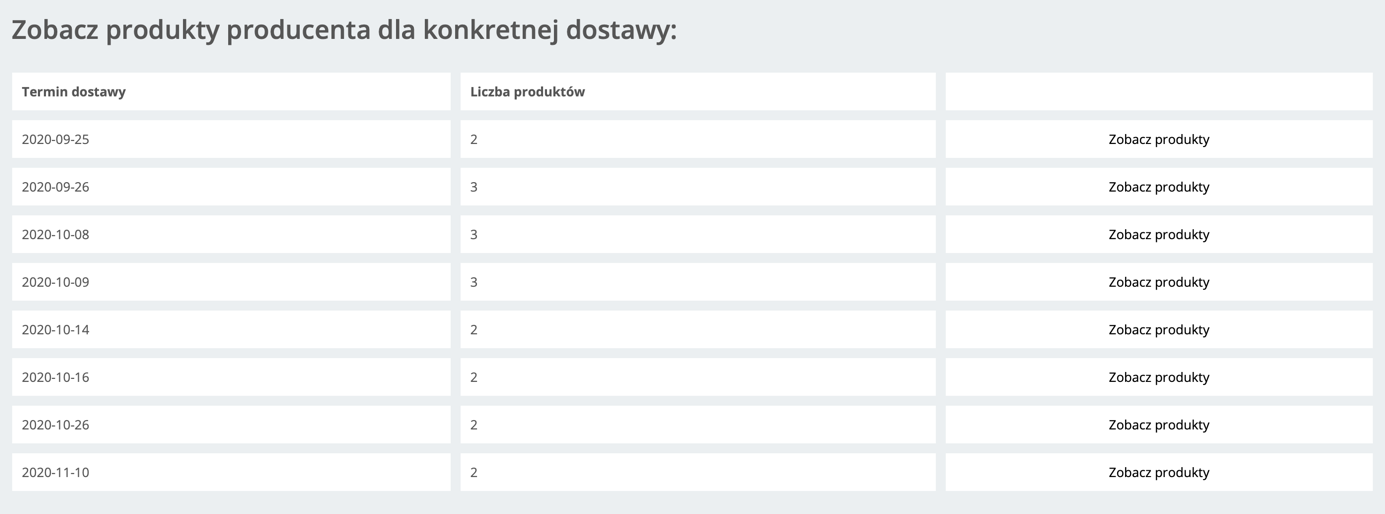Open Zobacz produkty for 2020-10-09 delivery
This screenshot has width=1385, height=514.
point(1159,282)
